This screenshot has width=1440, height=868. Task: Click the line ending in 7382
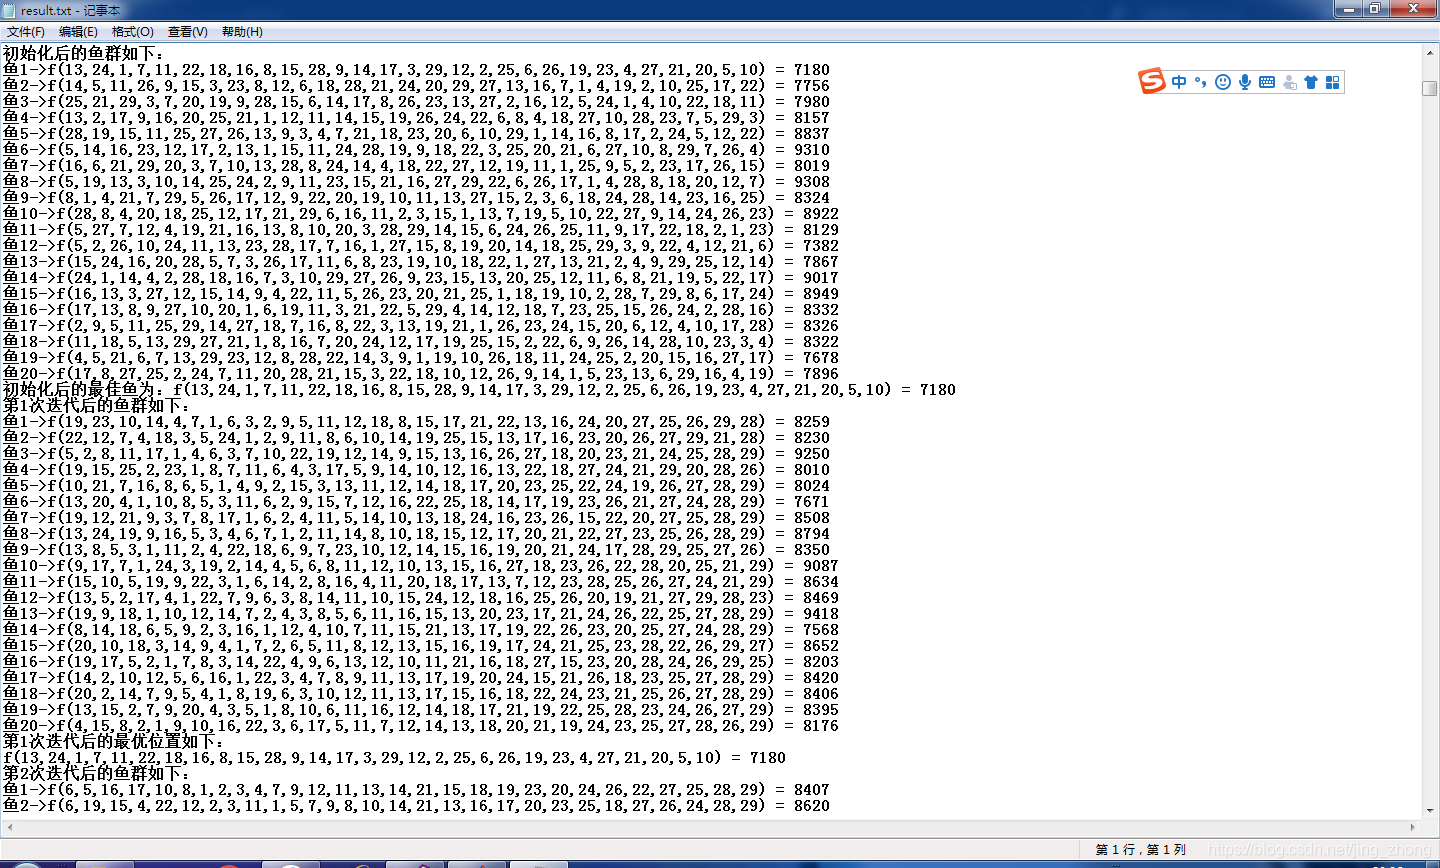pos(421,246)
